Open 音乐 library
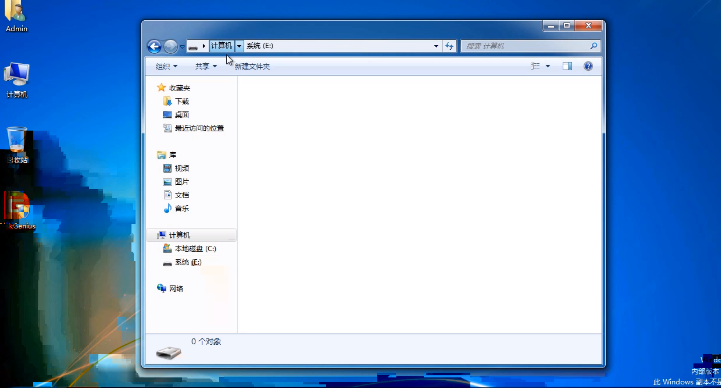The height and width of the screenshot is (388, 721). point(182,208)
